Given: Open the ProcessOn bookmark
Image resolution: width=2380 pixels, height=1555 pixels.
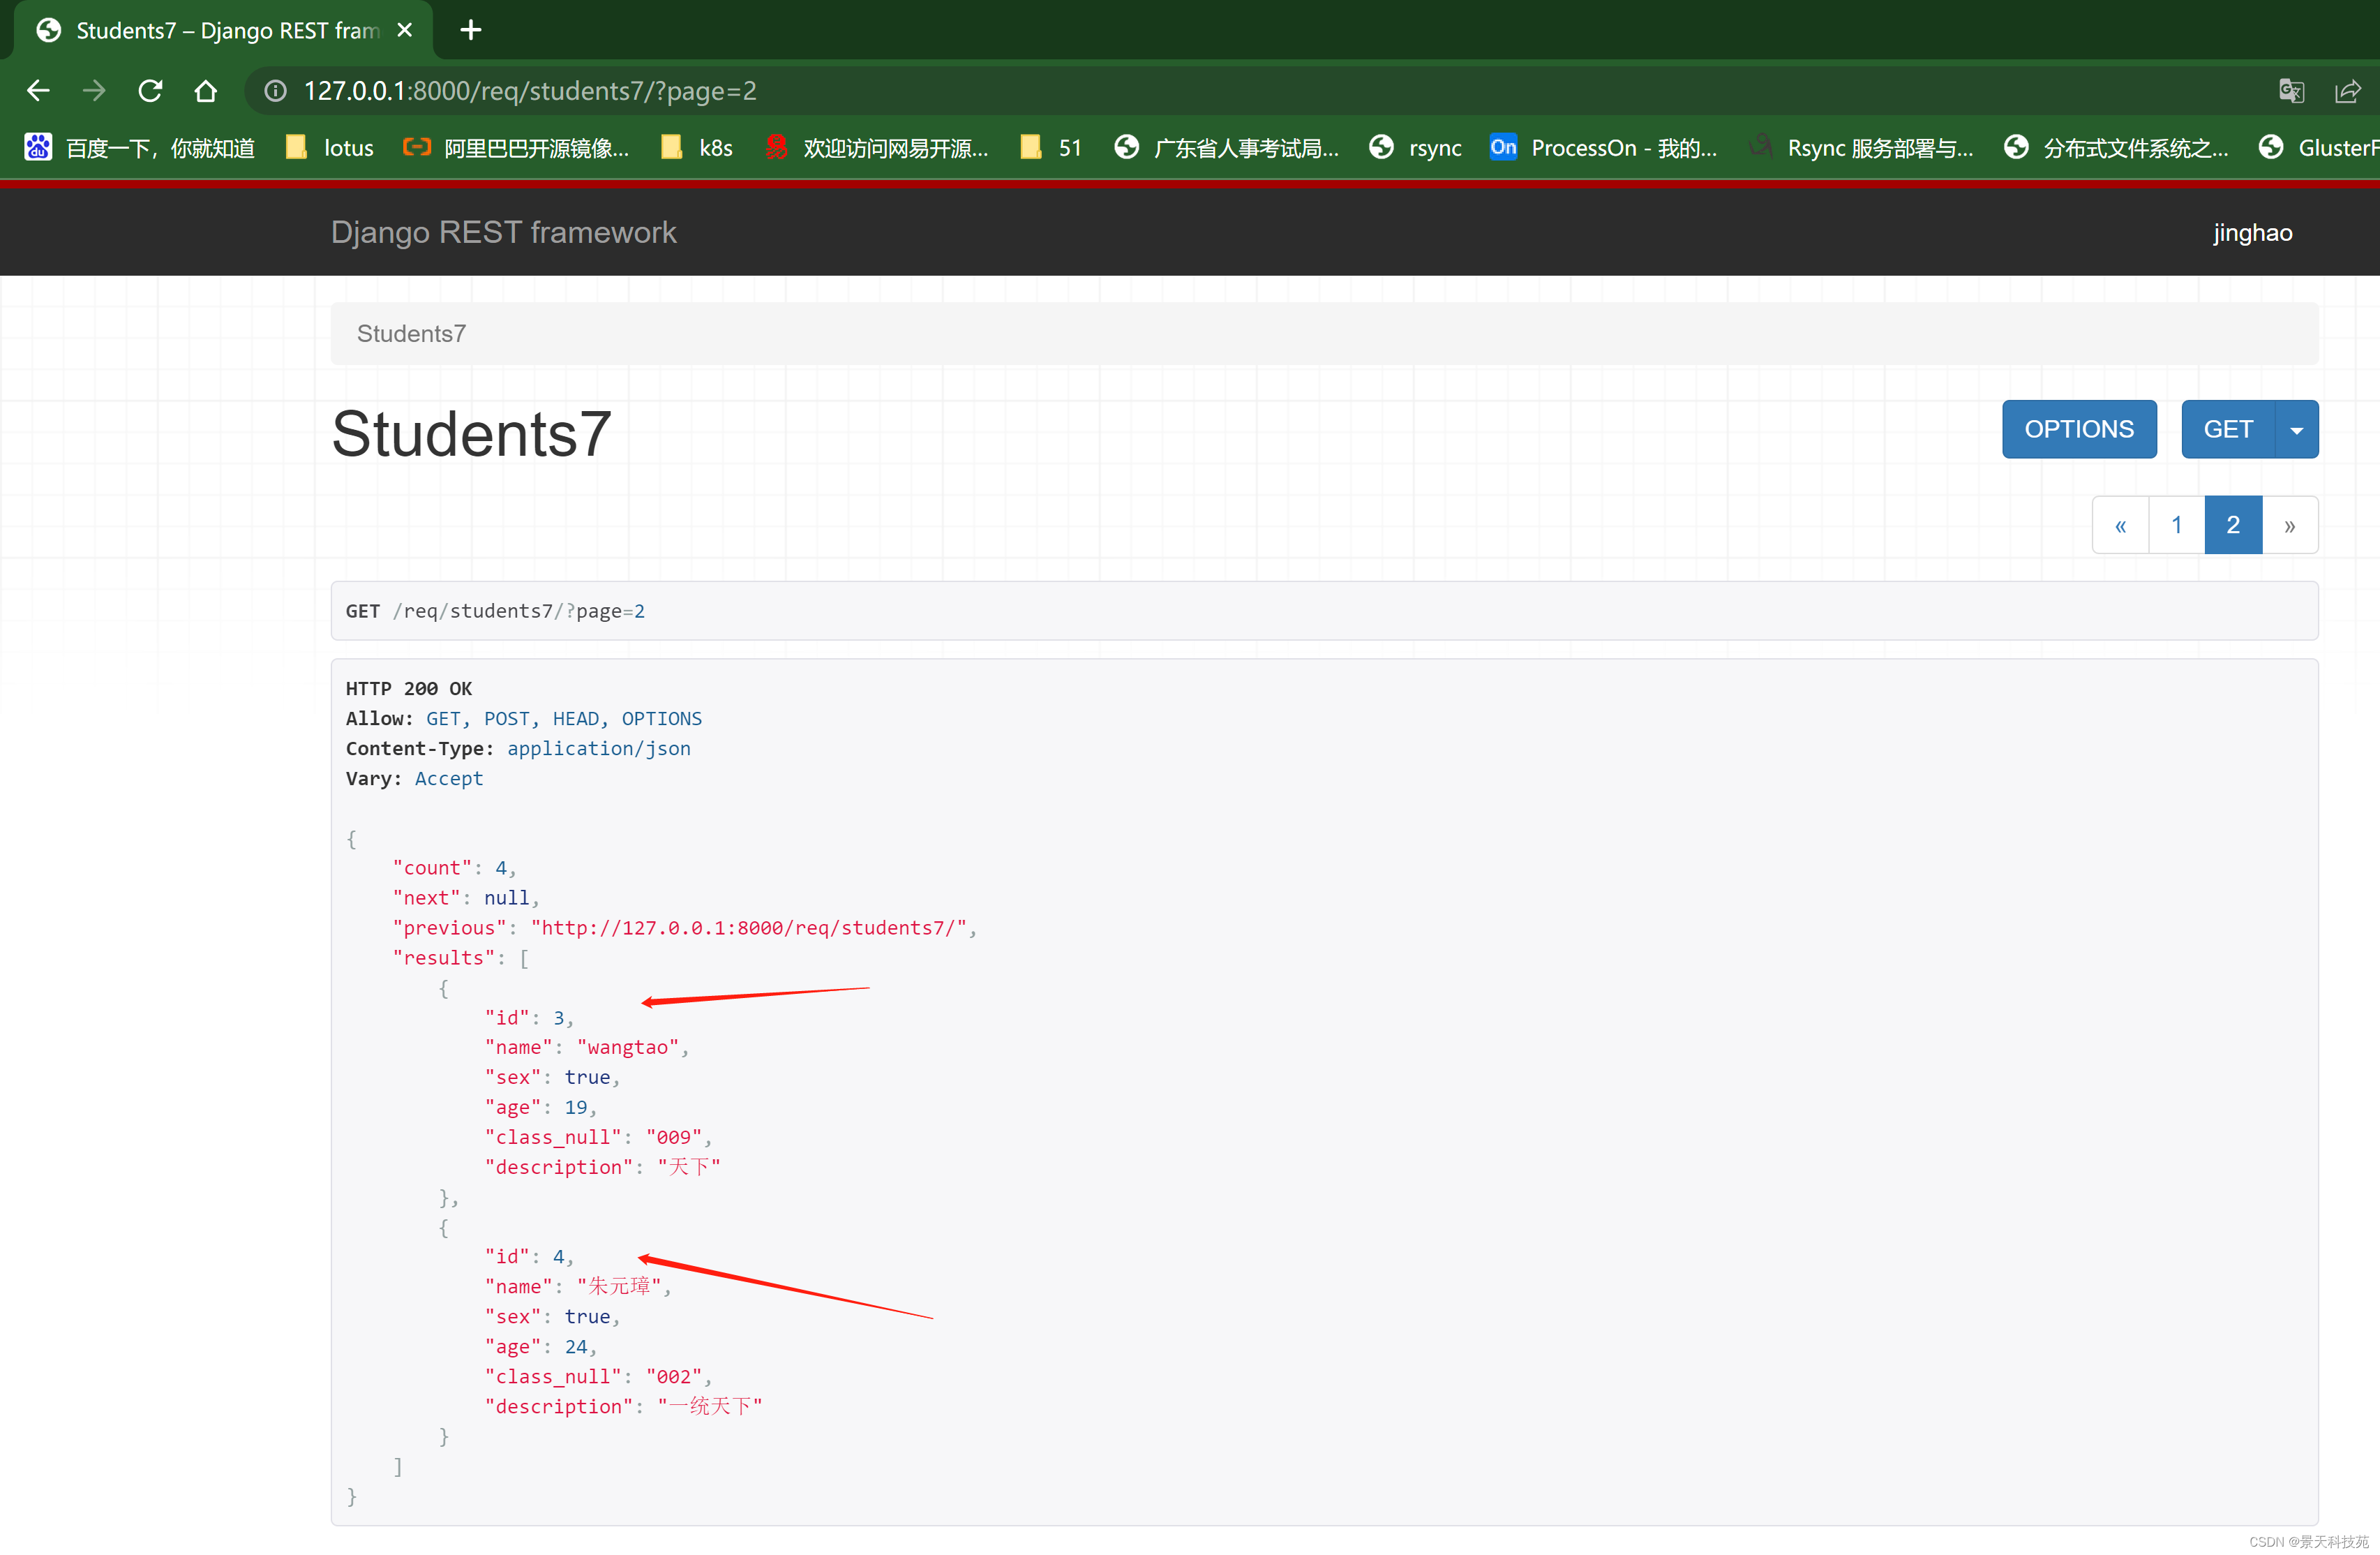Looking at the screenshot, I should click(x=1604, y=148).
